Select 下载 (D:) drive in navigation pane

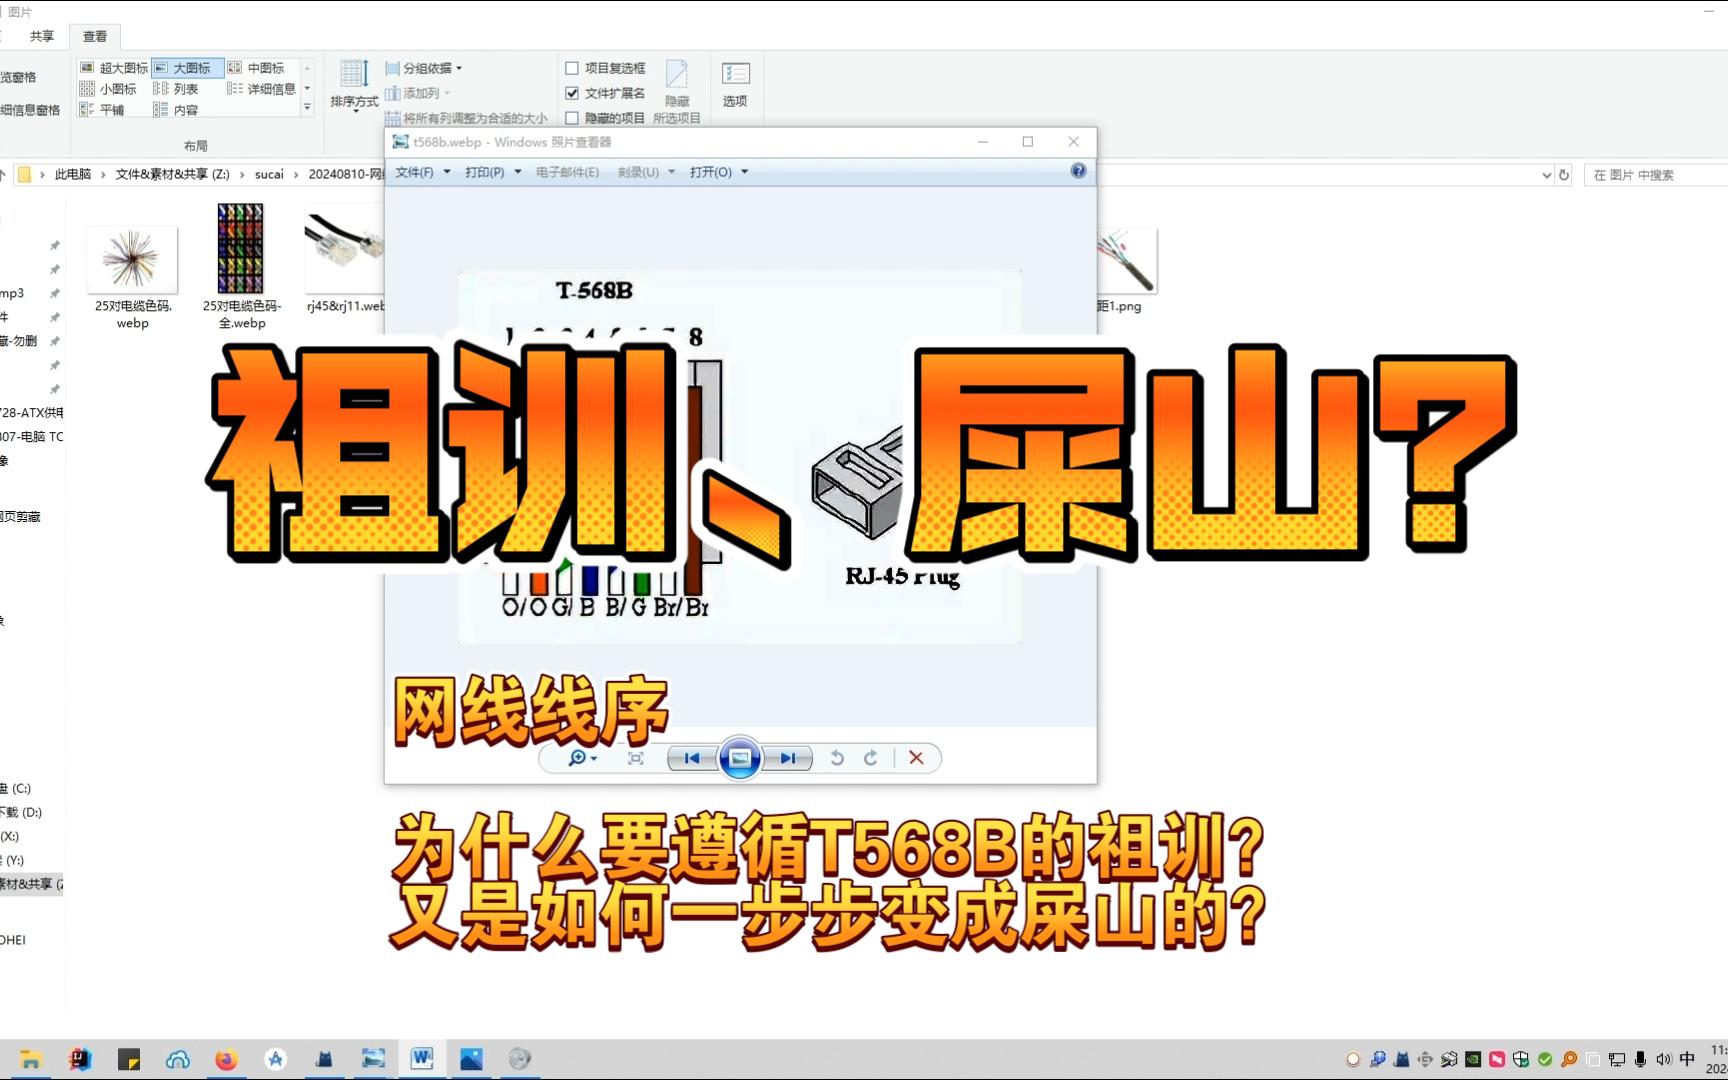21,812
